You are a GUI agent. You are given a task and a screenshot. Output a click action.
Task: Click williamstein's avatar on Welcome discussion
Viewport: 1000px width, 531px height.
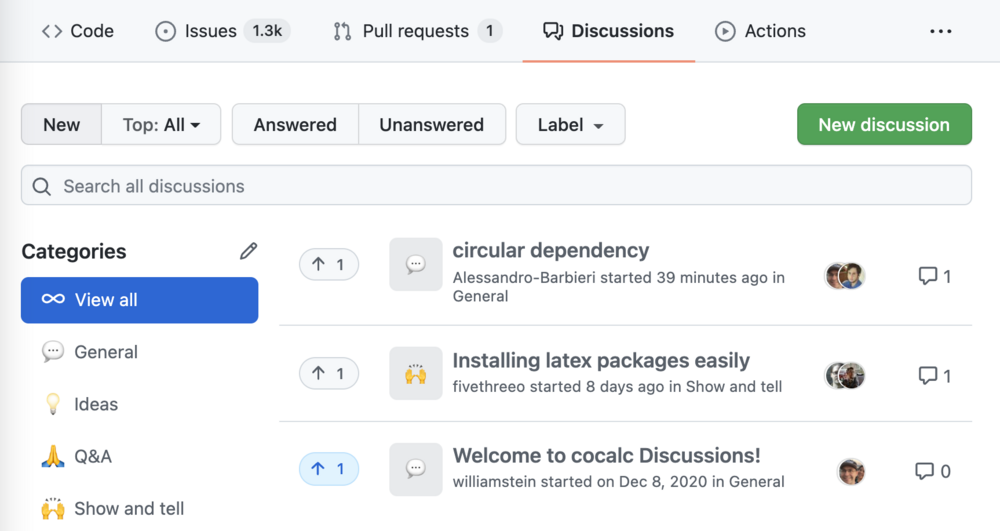851,471
